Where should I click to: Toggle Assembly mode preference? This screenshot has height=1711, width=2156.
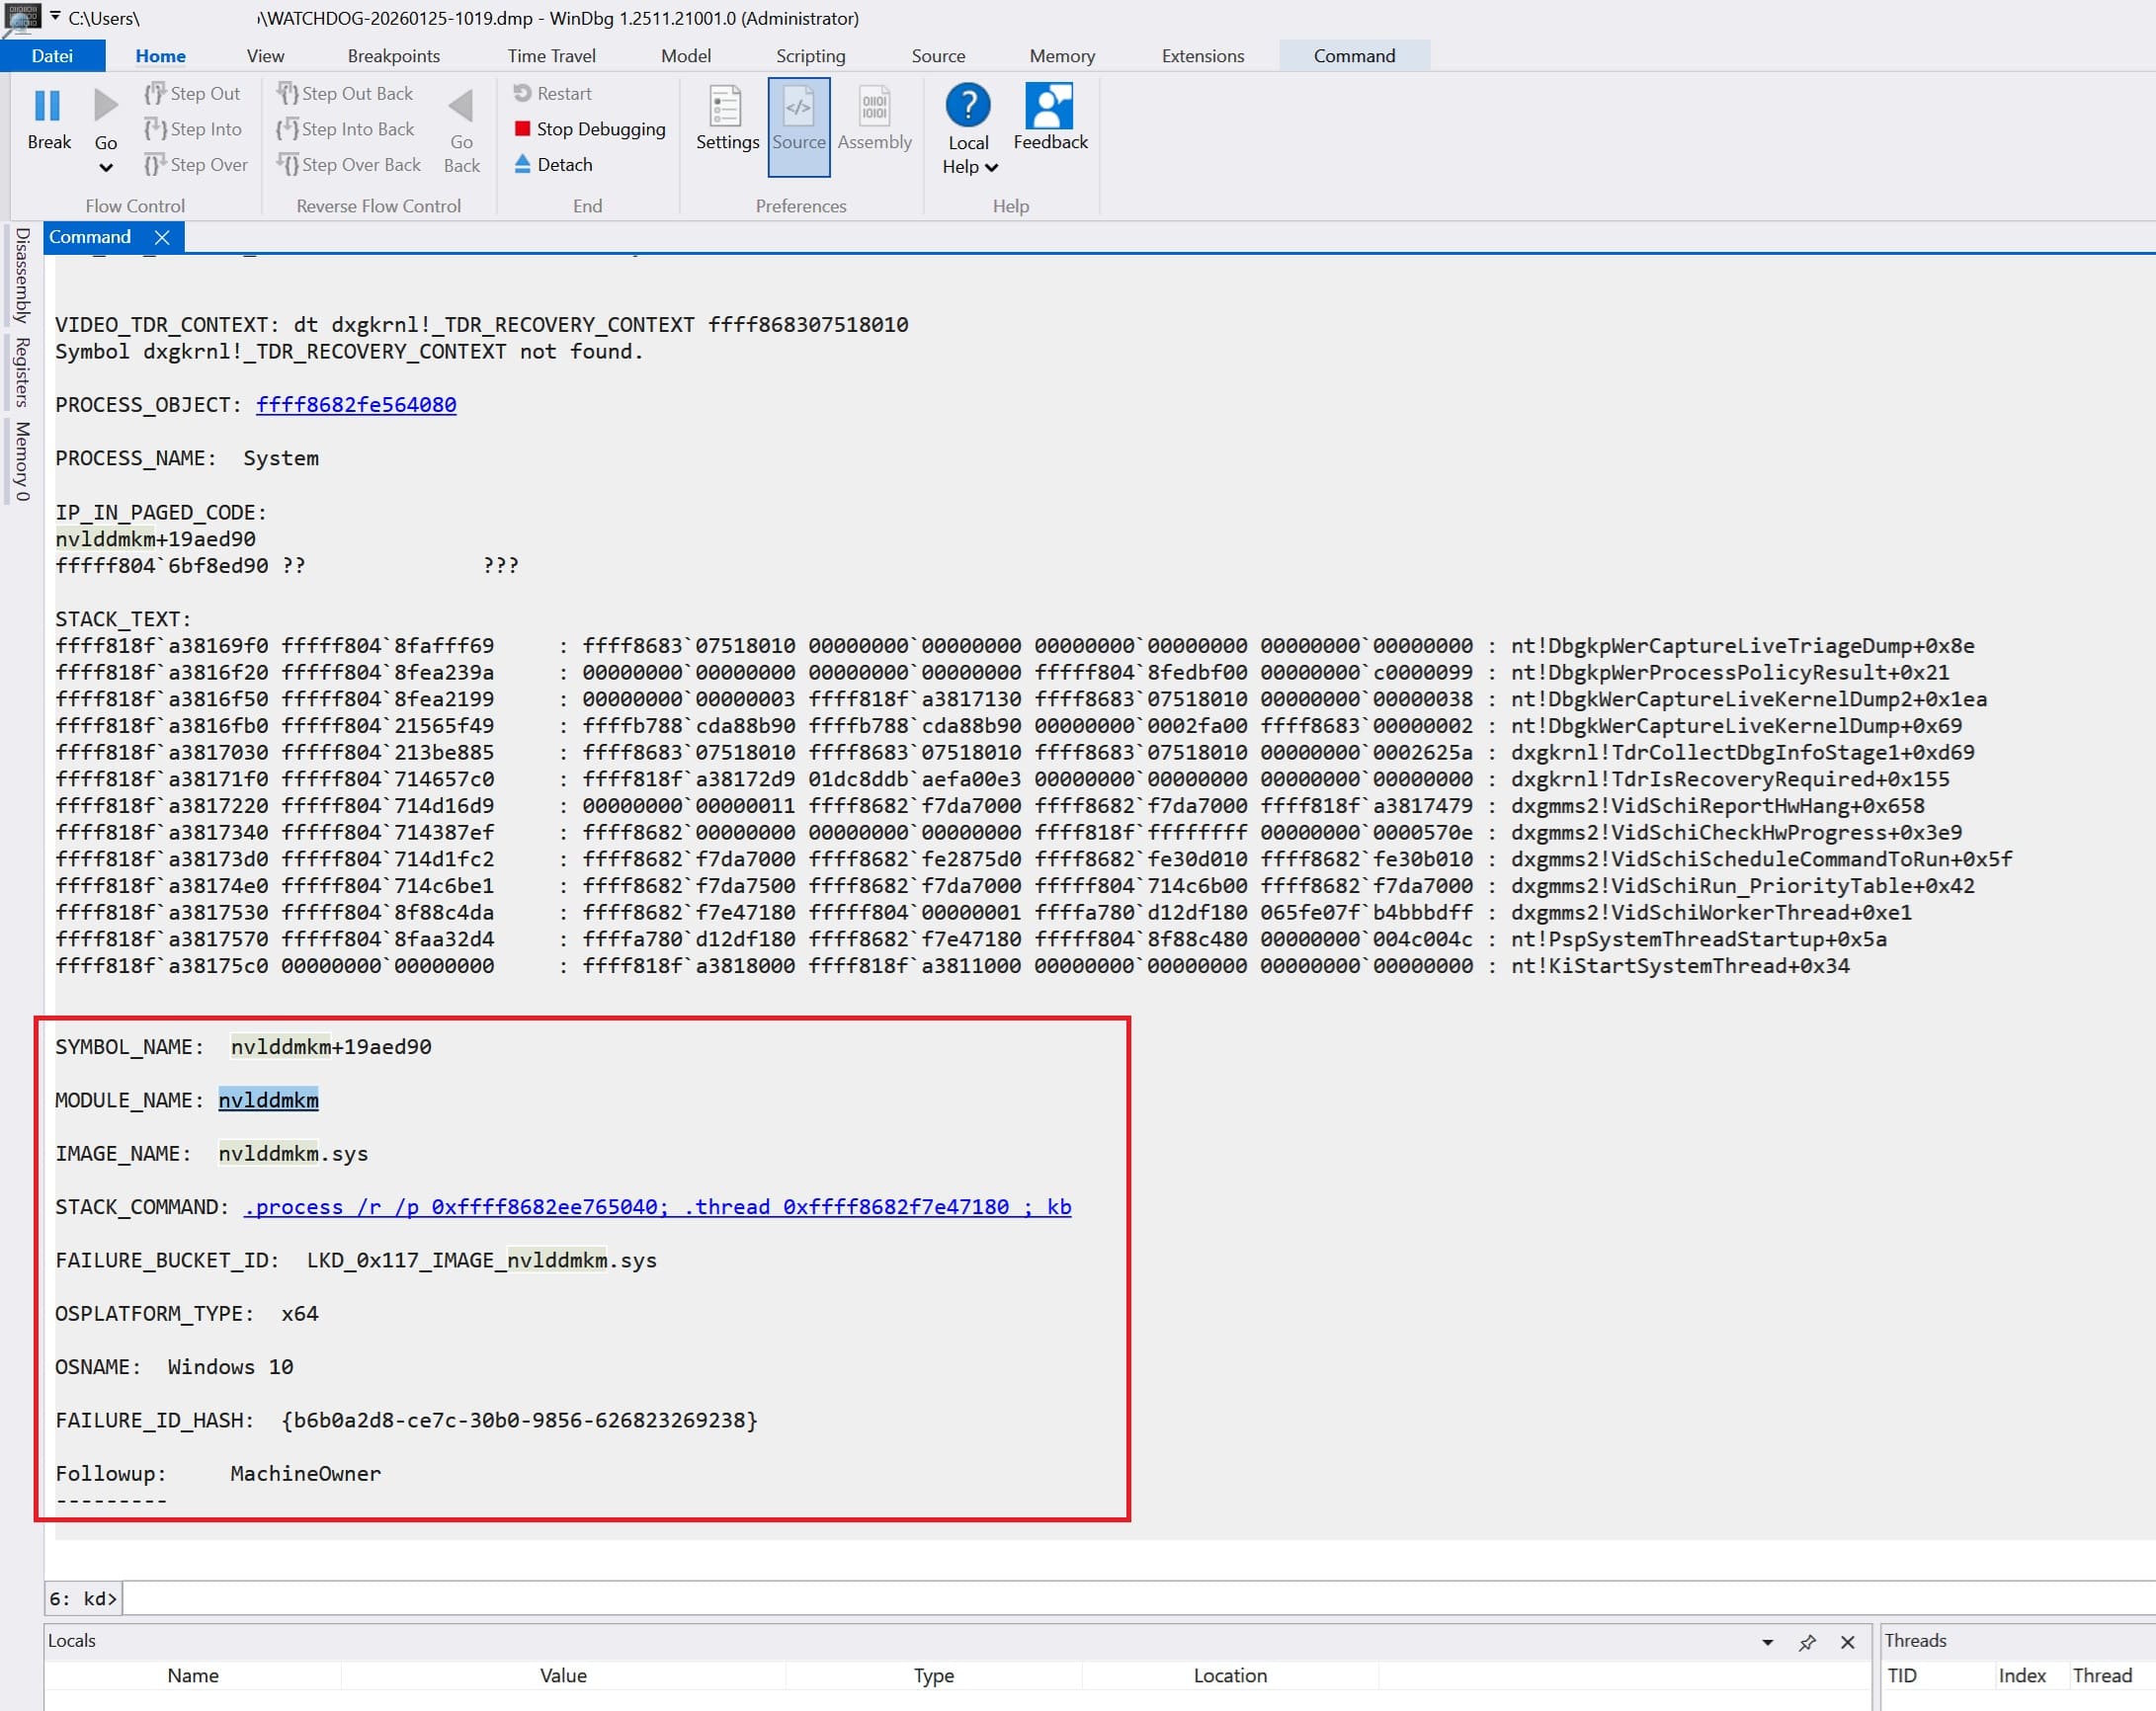(874, 108)
